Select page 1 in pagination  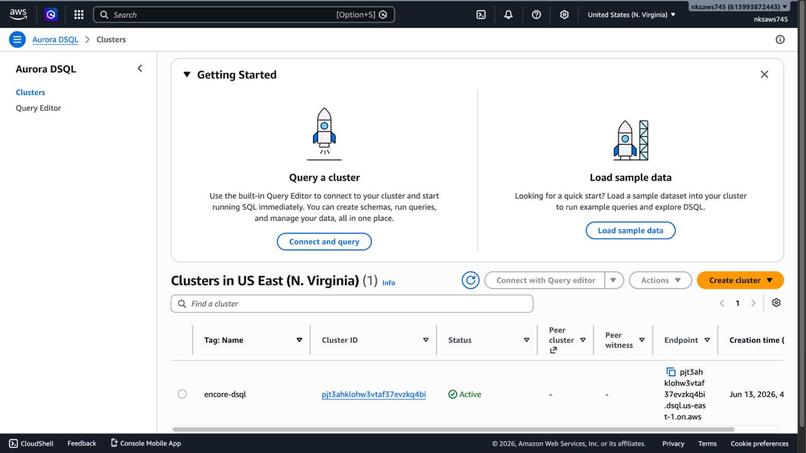[738, 303]
